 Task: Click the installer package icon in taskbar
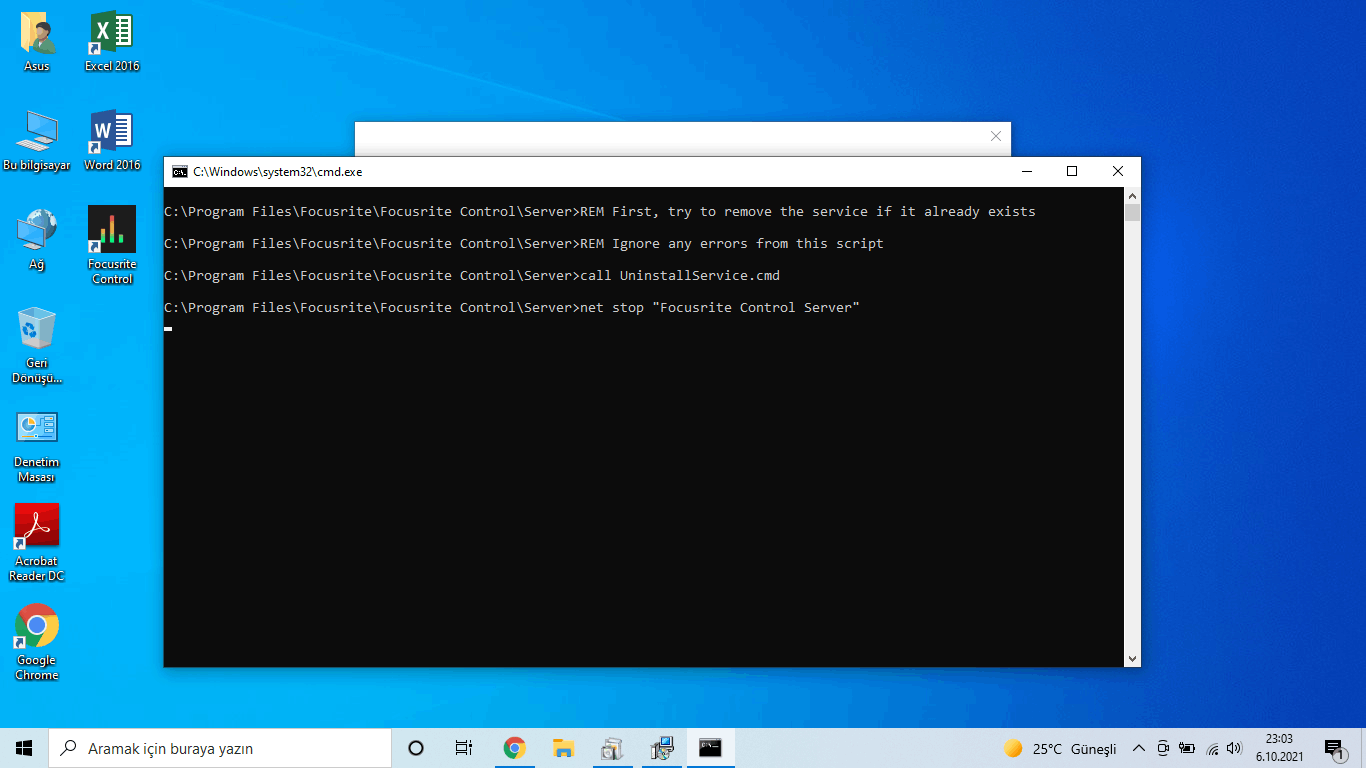point(612,748)
